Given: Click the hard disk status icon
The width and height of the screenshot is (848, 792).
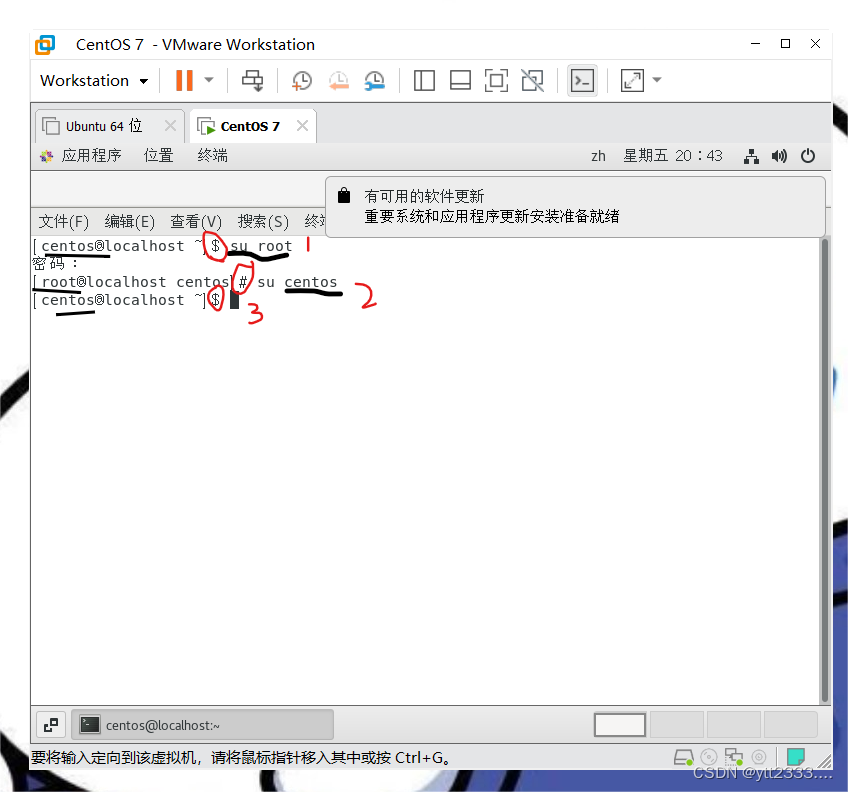Looking at the screenshot, I should click(x=684, y=757).
